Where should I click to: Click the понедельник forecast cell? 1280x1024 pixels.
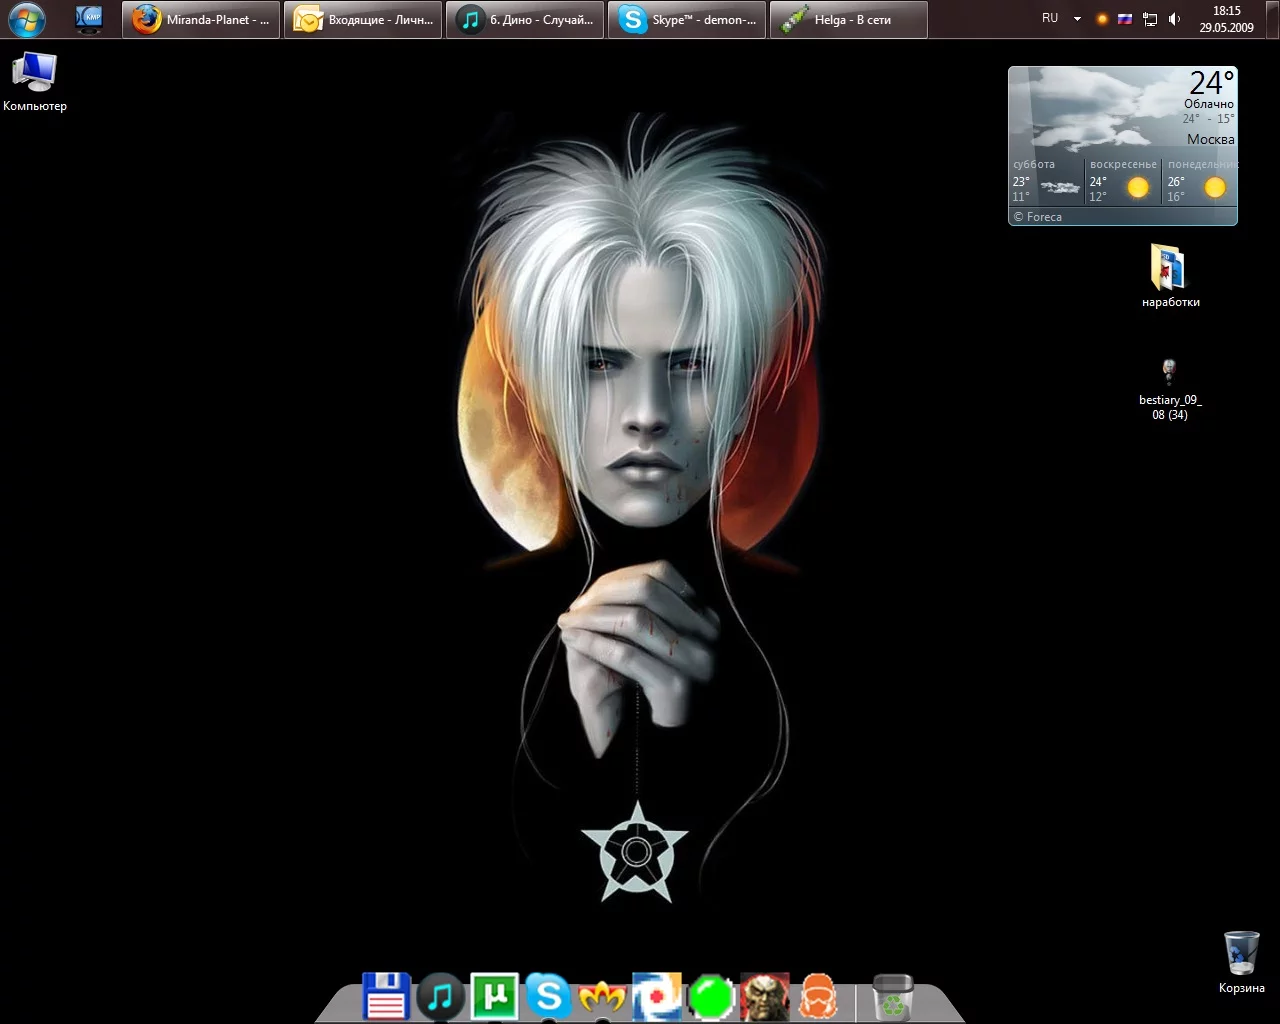click(1200, 180)
